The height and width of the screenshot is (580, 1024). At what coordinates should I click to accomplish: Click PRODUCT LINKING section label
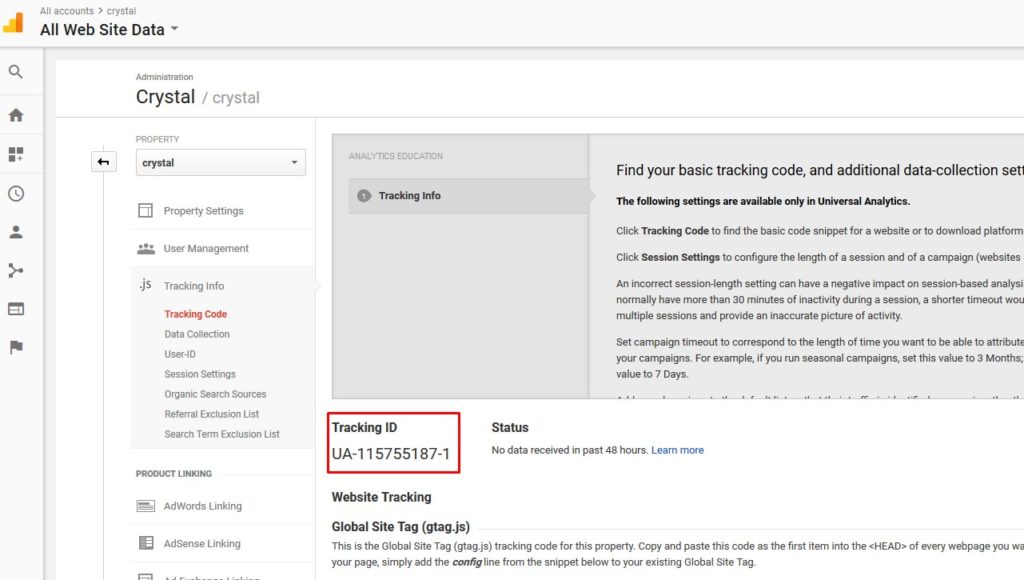coord(173,474)
